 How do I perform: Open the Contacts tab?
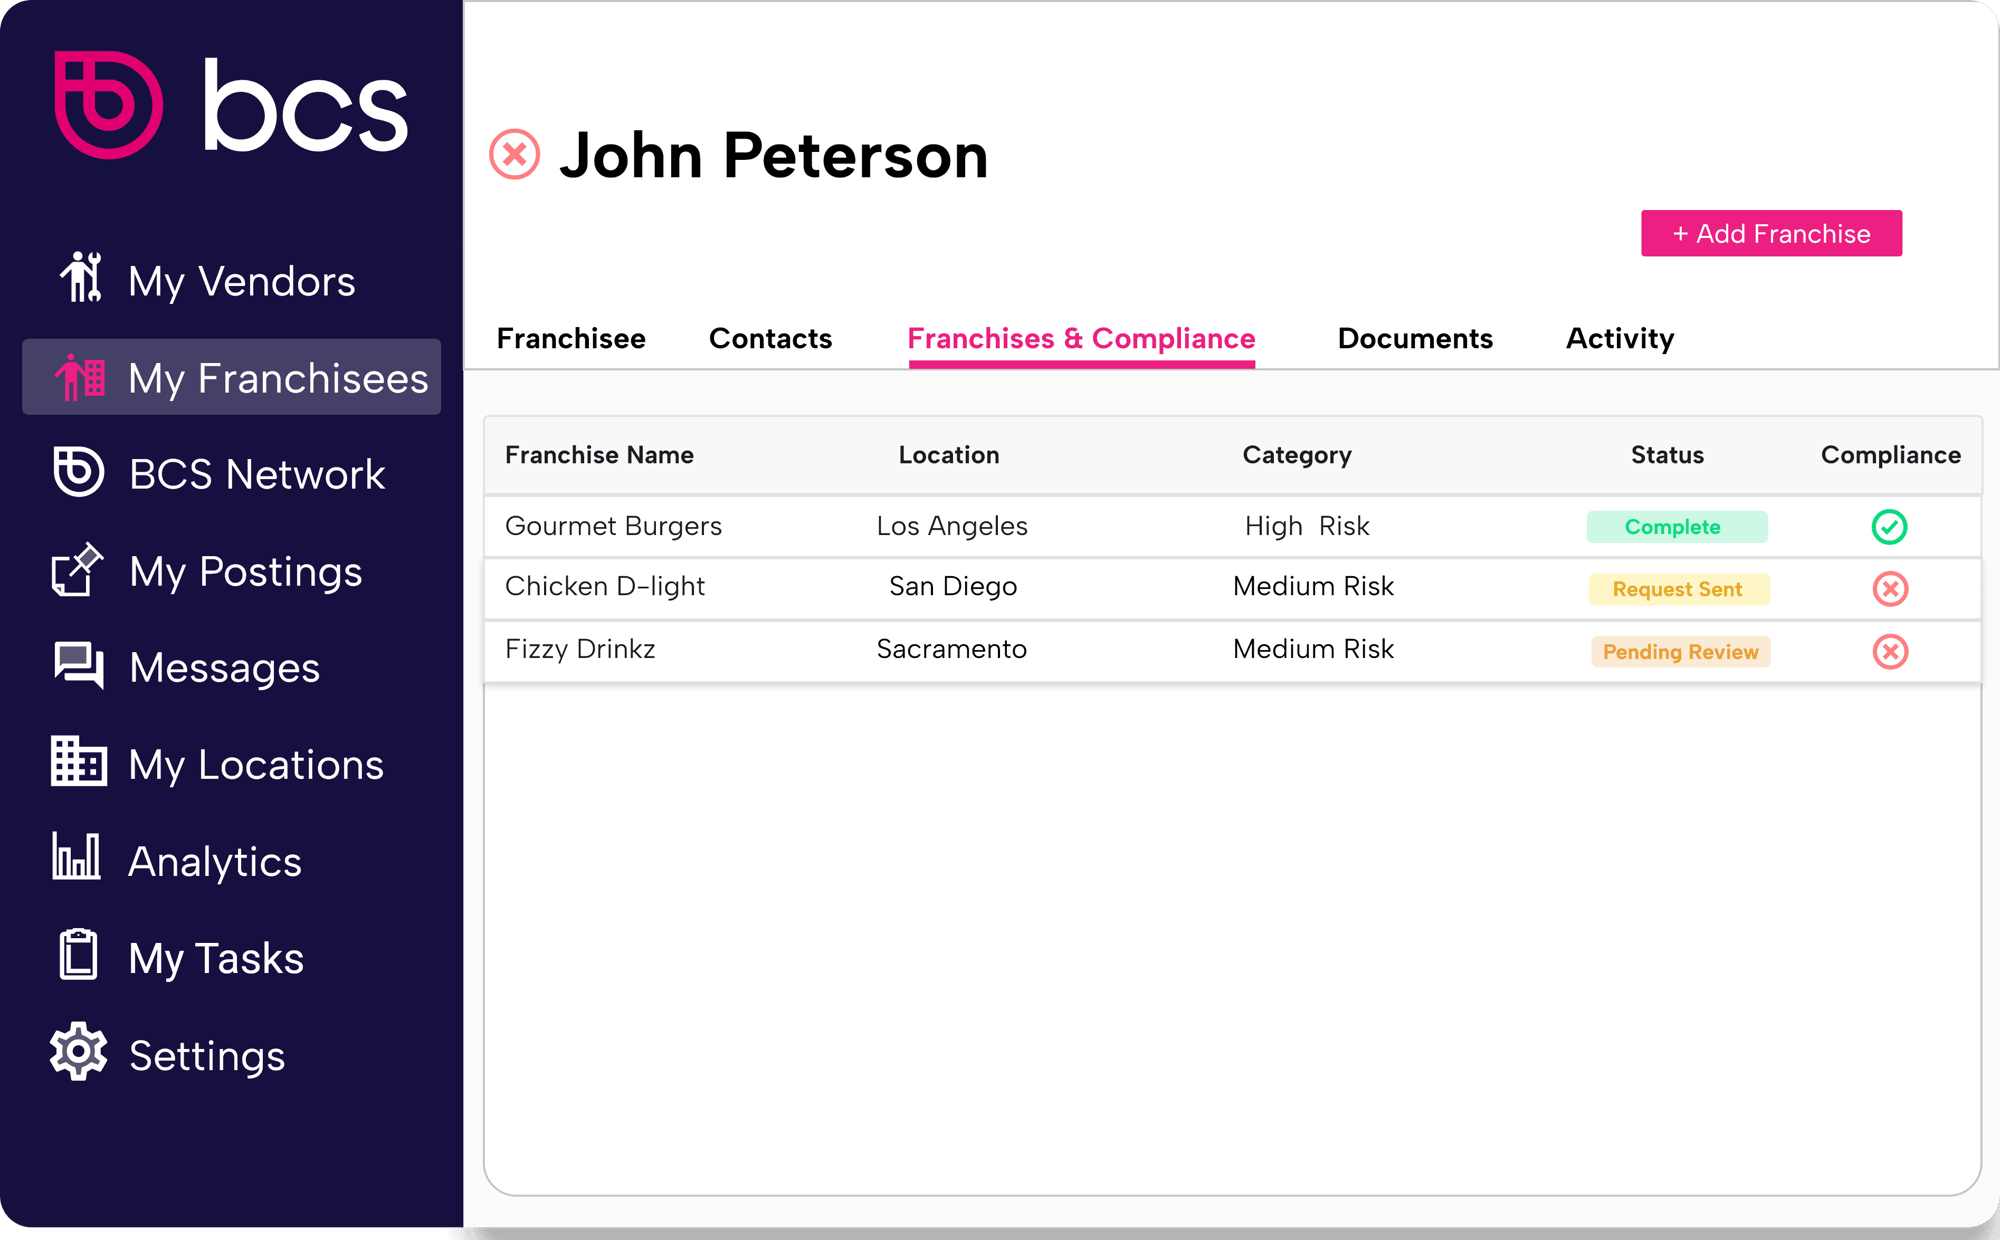[771, 339]
